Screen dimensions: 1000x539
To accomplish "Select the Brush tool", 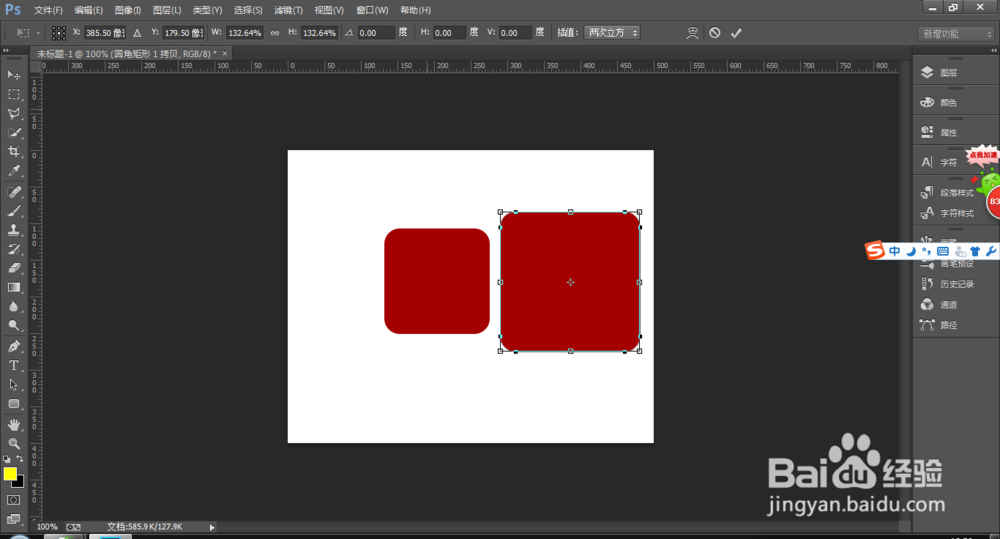I will pos(13,211).
